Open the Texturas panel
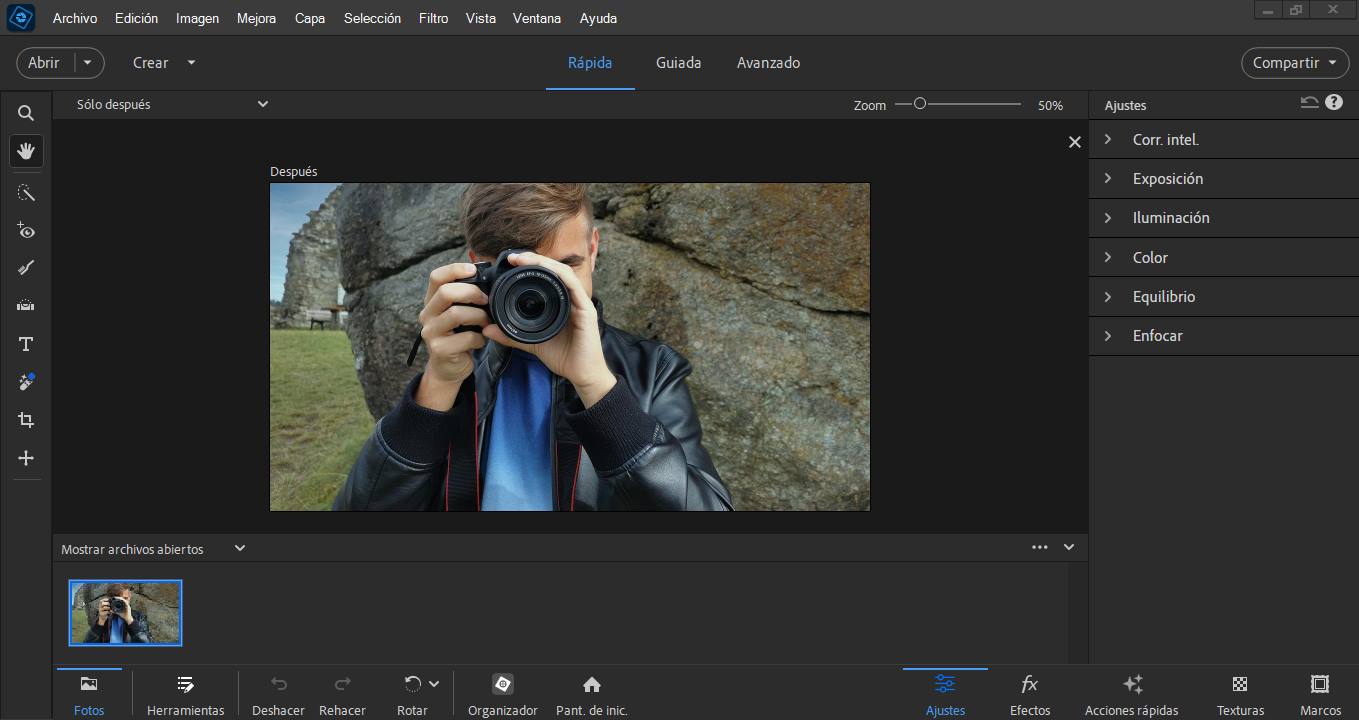Screen dimensions: 1359x720 point(1239,693)
